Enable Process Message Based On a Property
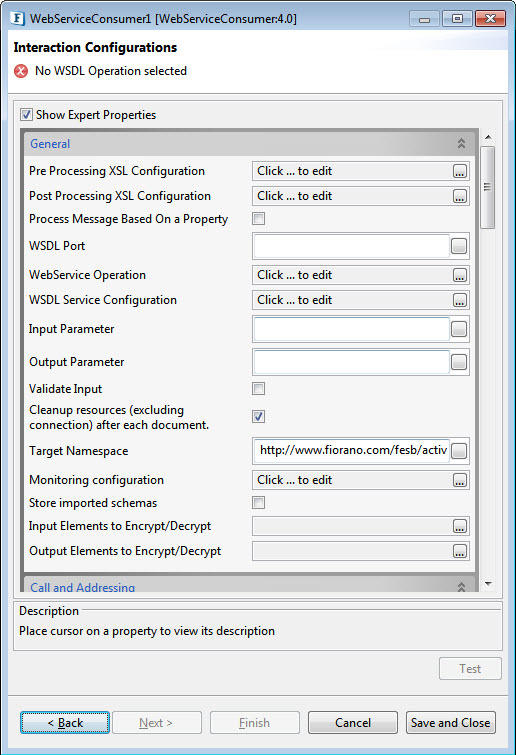The height and width of the screenshot is (755, 516). coord(258,219)
